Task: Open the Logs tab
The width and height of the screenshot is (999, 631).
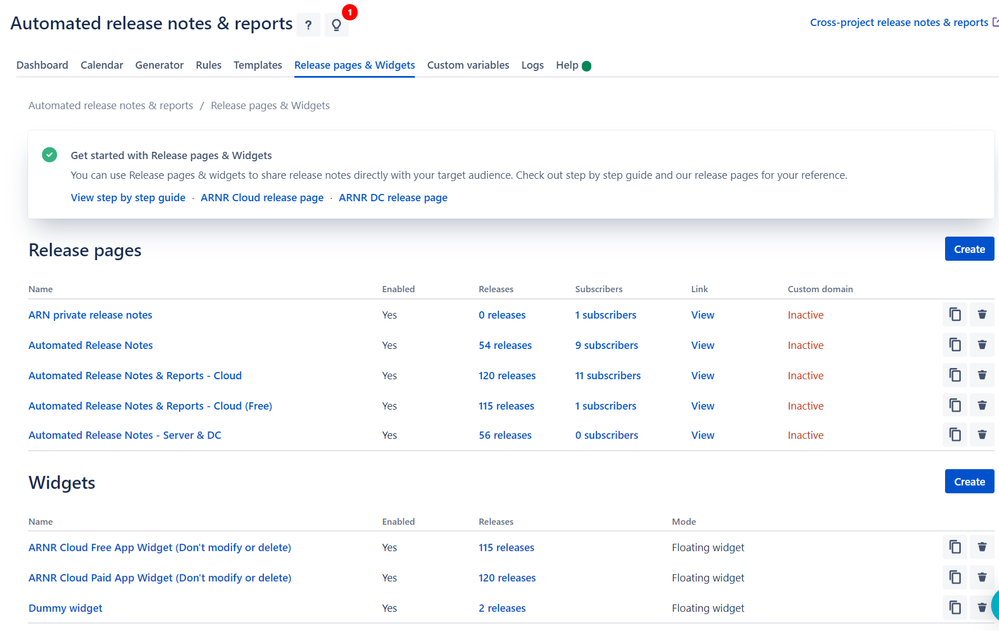Action: coord(532,65)
